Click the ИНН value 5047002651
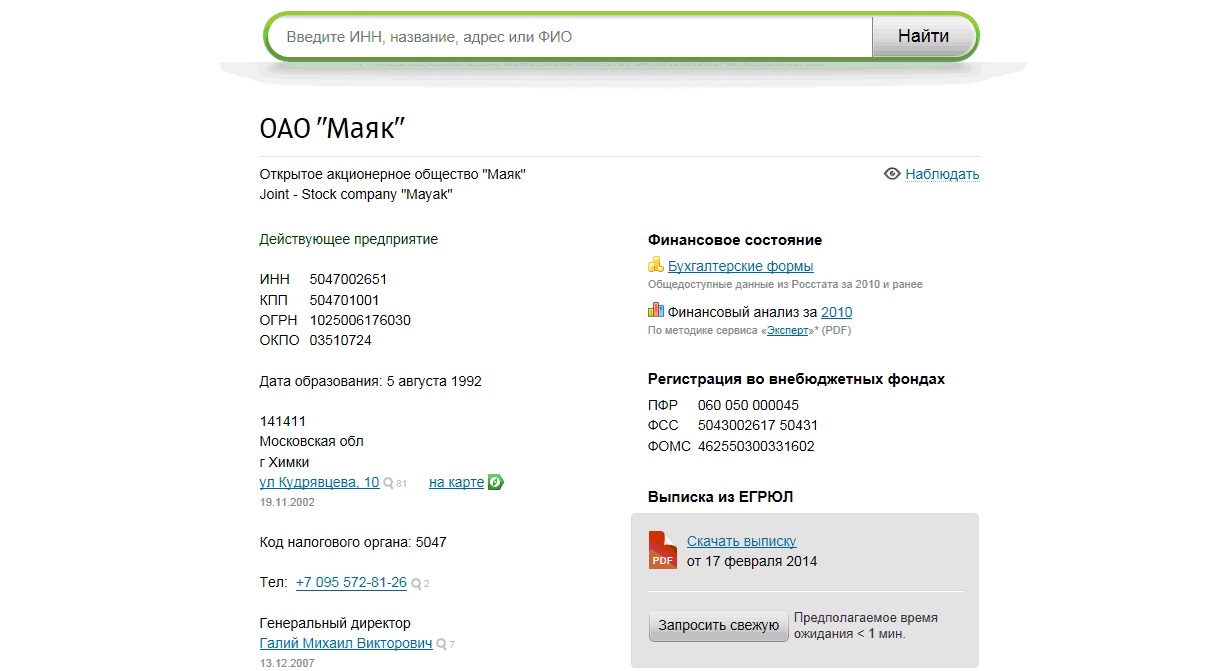1219x671 pixels. point(348,279)
